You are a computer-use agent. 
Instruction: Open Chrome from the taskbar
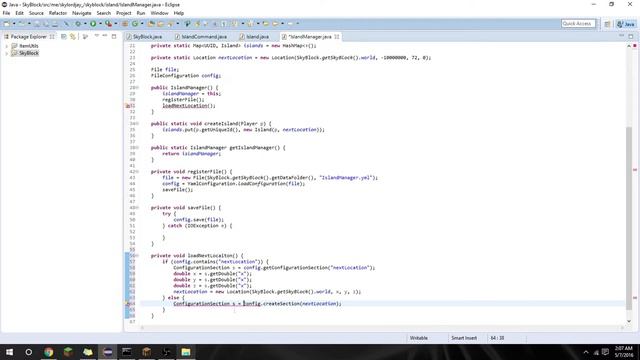tap(49, 352)
